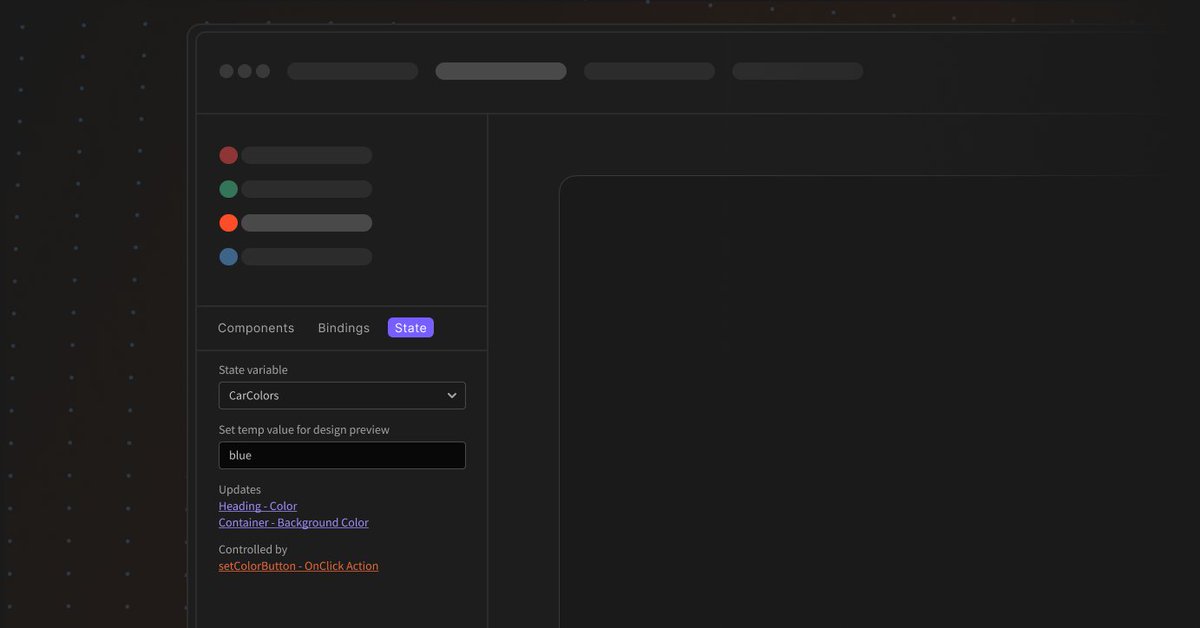The height and width of the screenshot is (628, 1200).
Task: Click the temp value field containing blue
Action: [342, 455]
